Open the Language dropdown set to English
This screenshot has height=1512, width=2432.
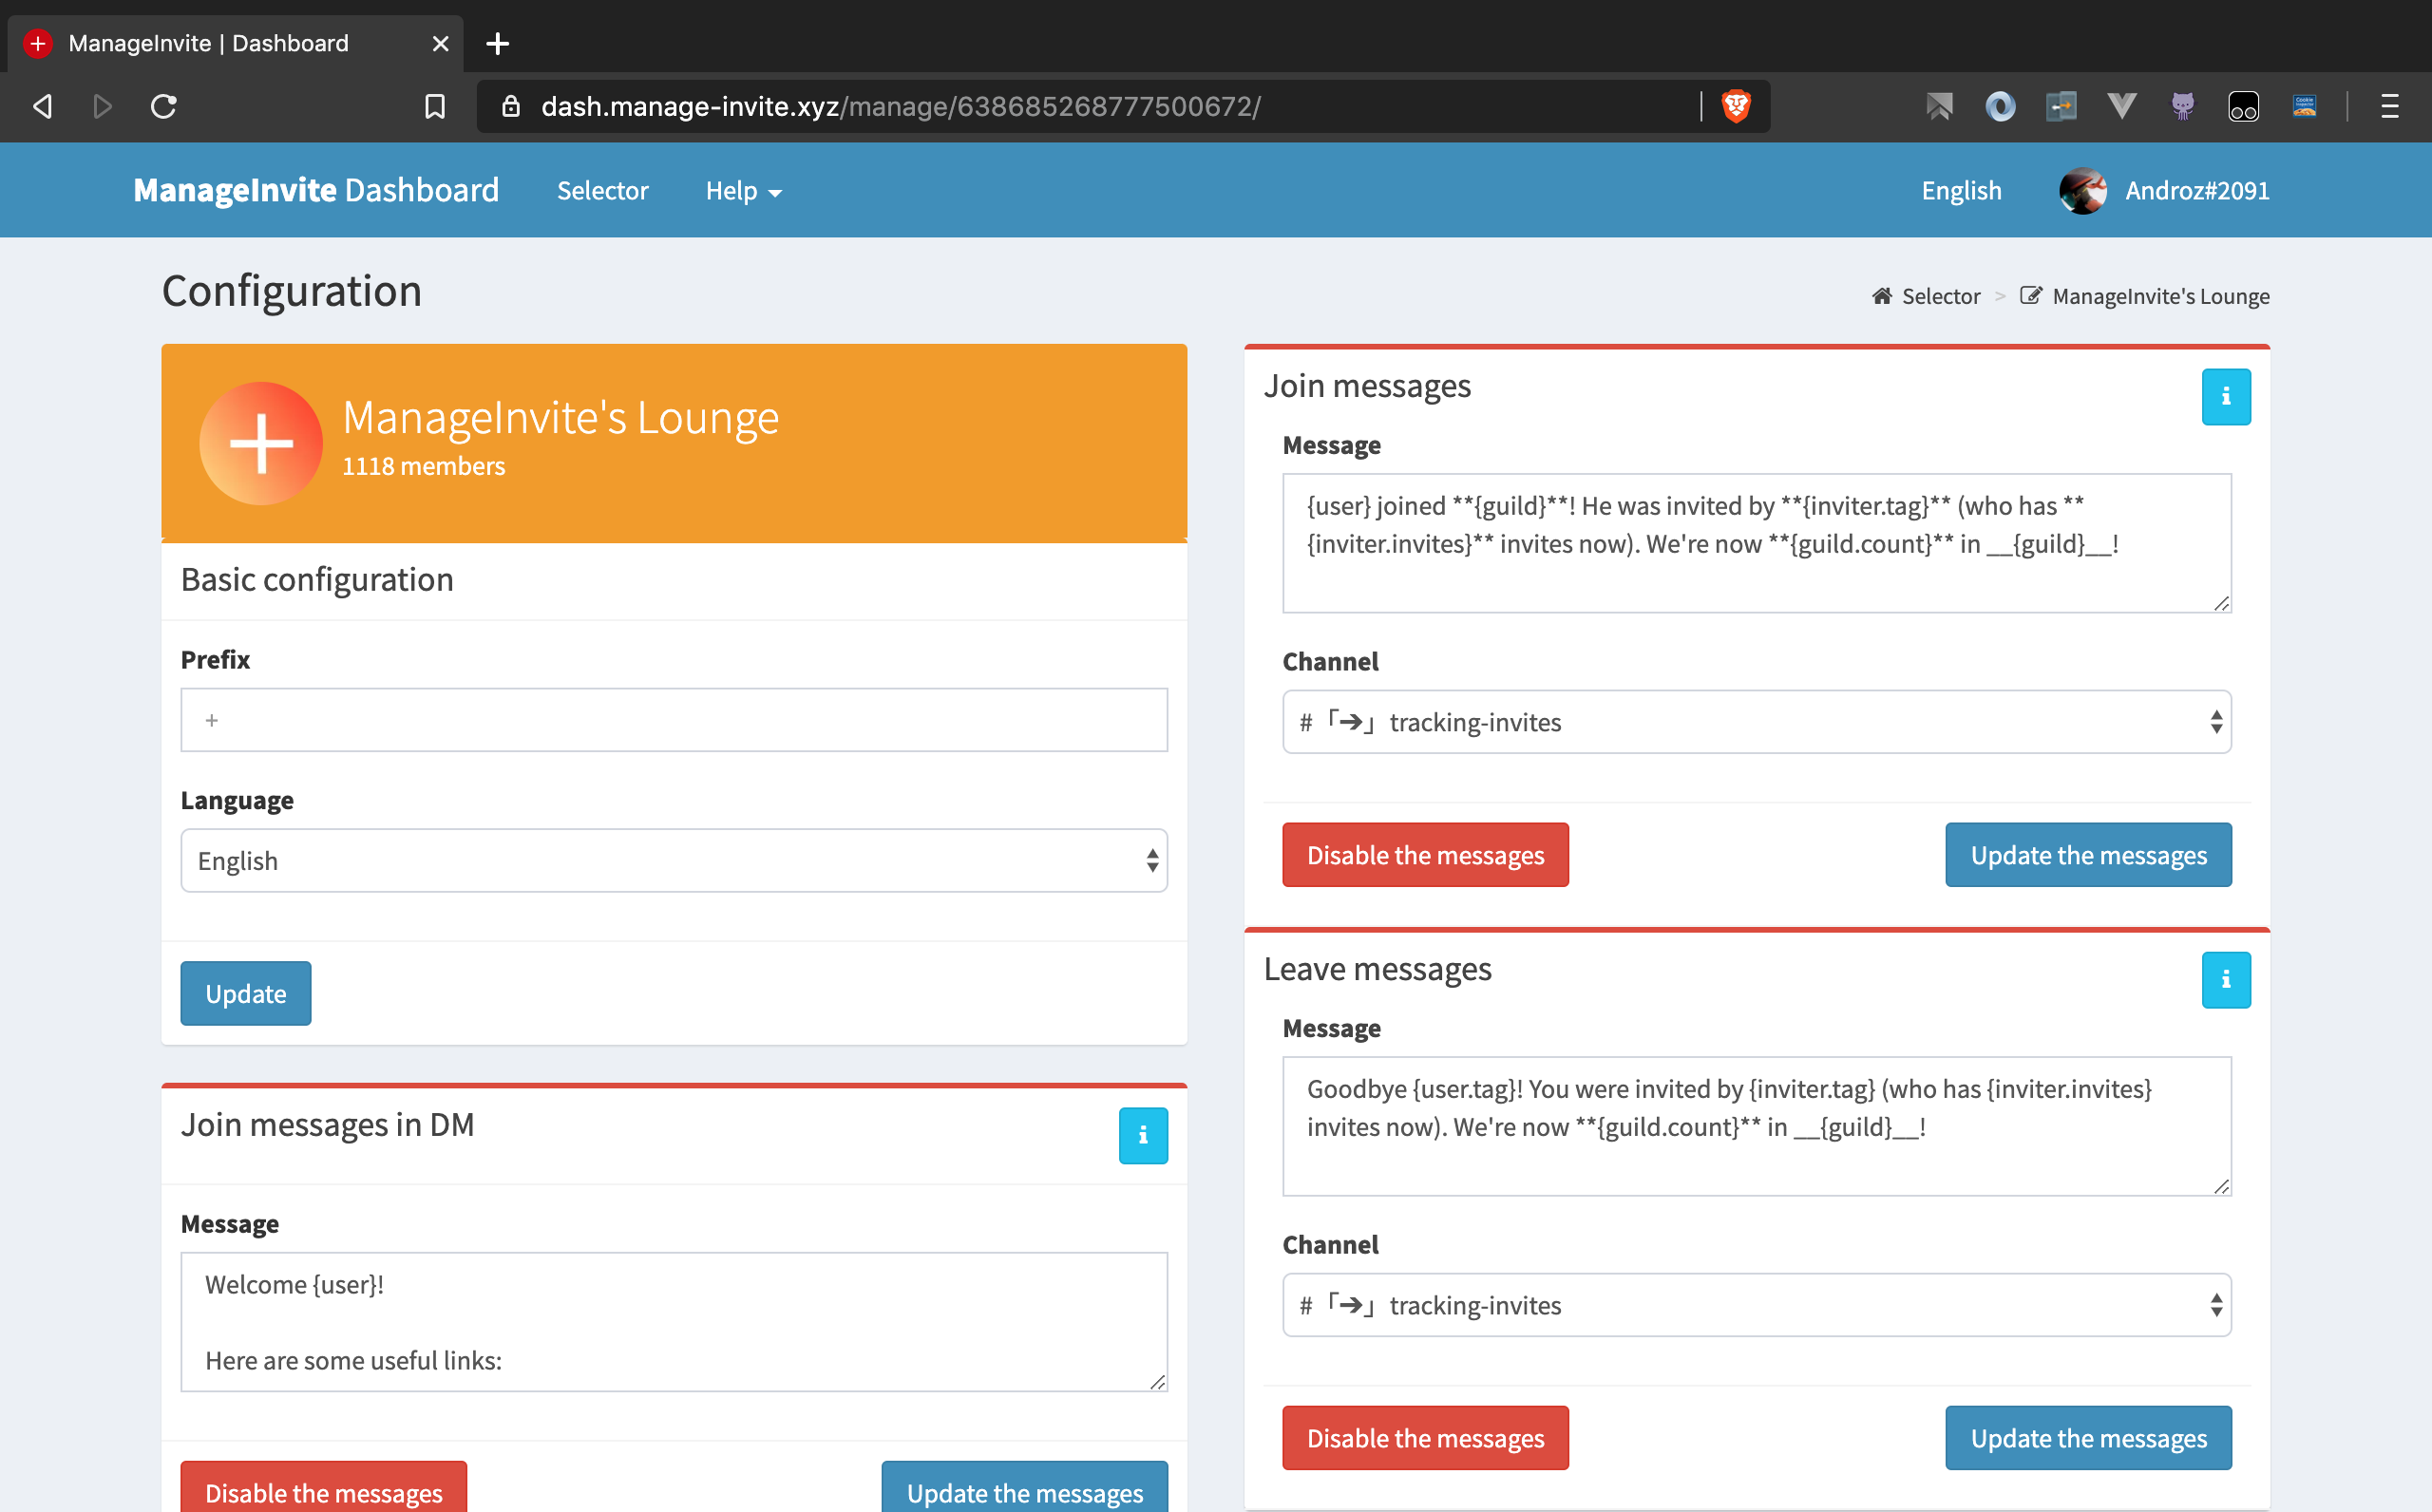pos(673,860)
